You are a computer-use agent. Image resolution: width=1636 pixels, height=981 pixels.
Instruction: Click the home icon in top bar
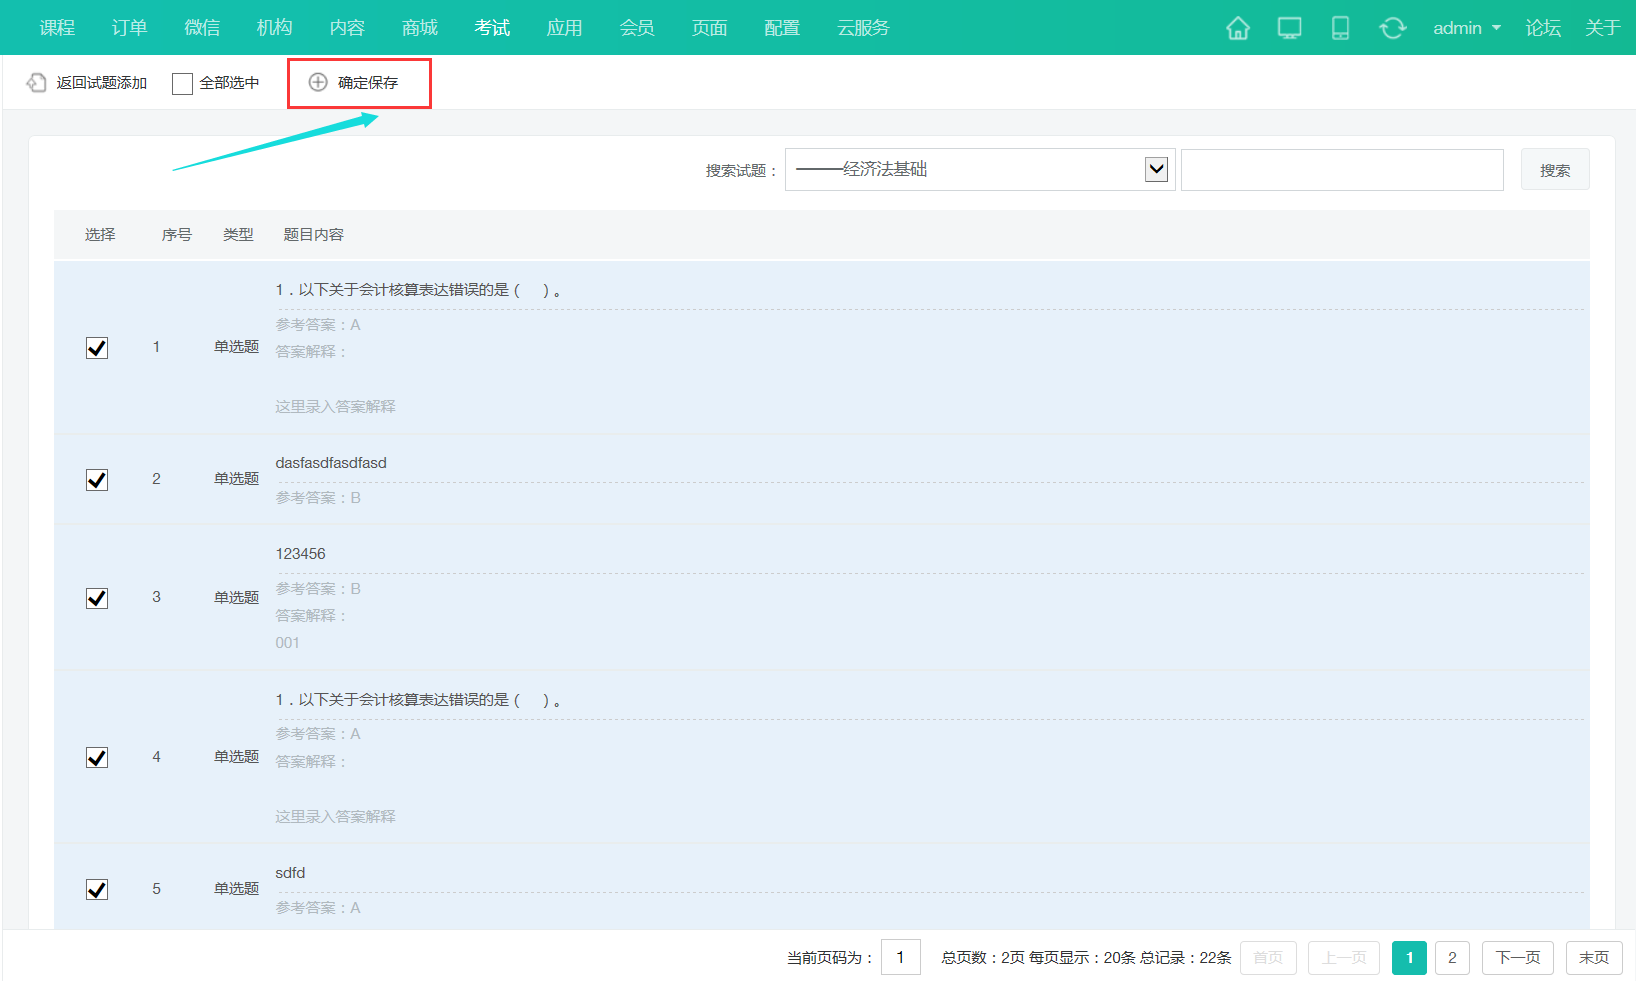1238,28
